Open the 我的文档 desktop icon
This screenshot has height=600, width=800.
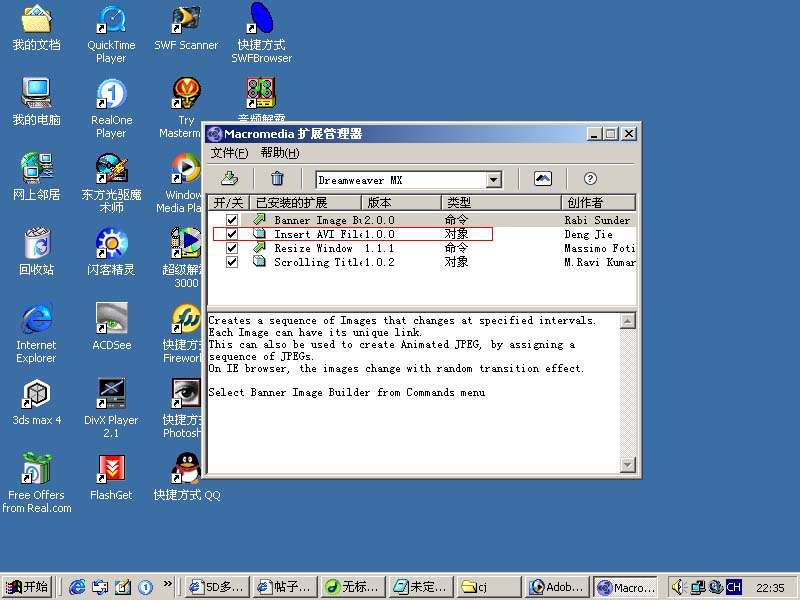click(x=36, y=28)
